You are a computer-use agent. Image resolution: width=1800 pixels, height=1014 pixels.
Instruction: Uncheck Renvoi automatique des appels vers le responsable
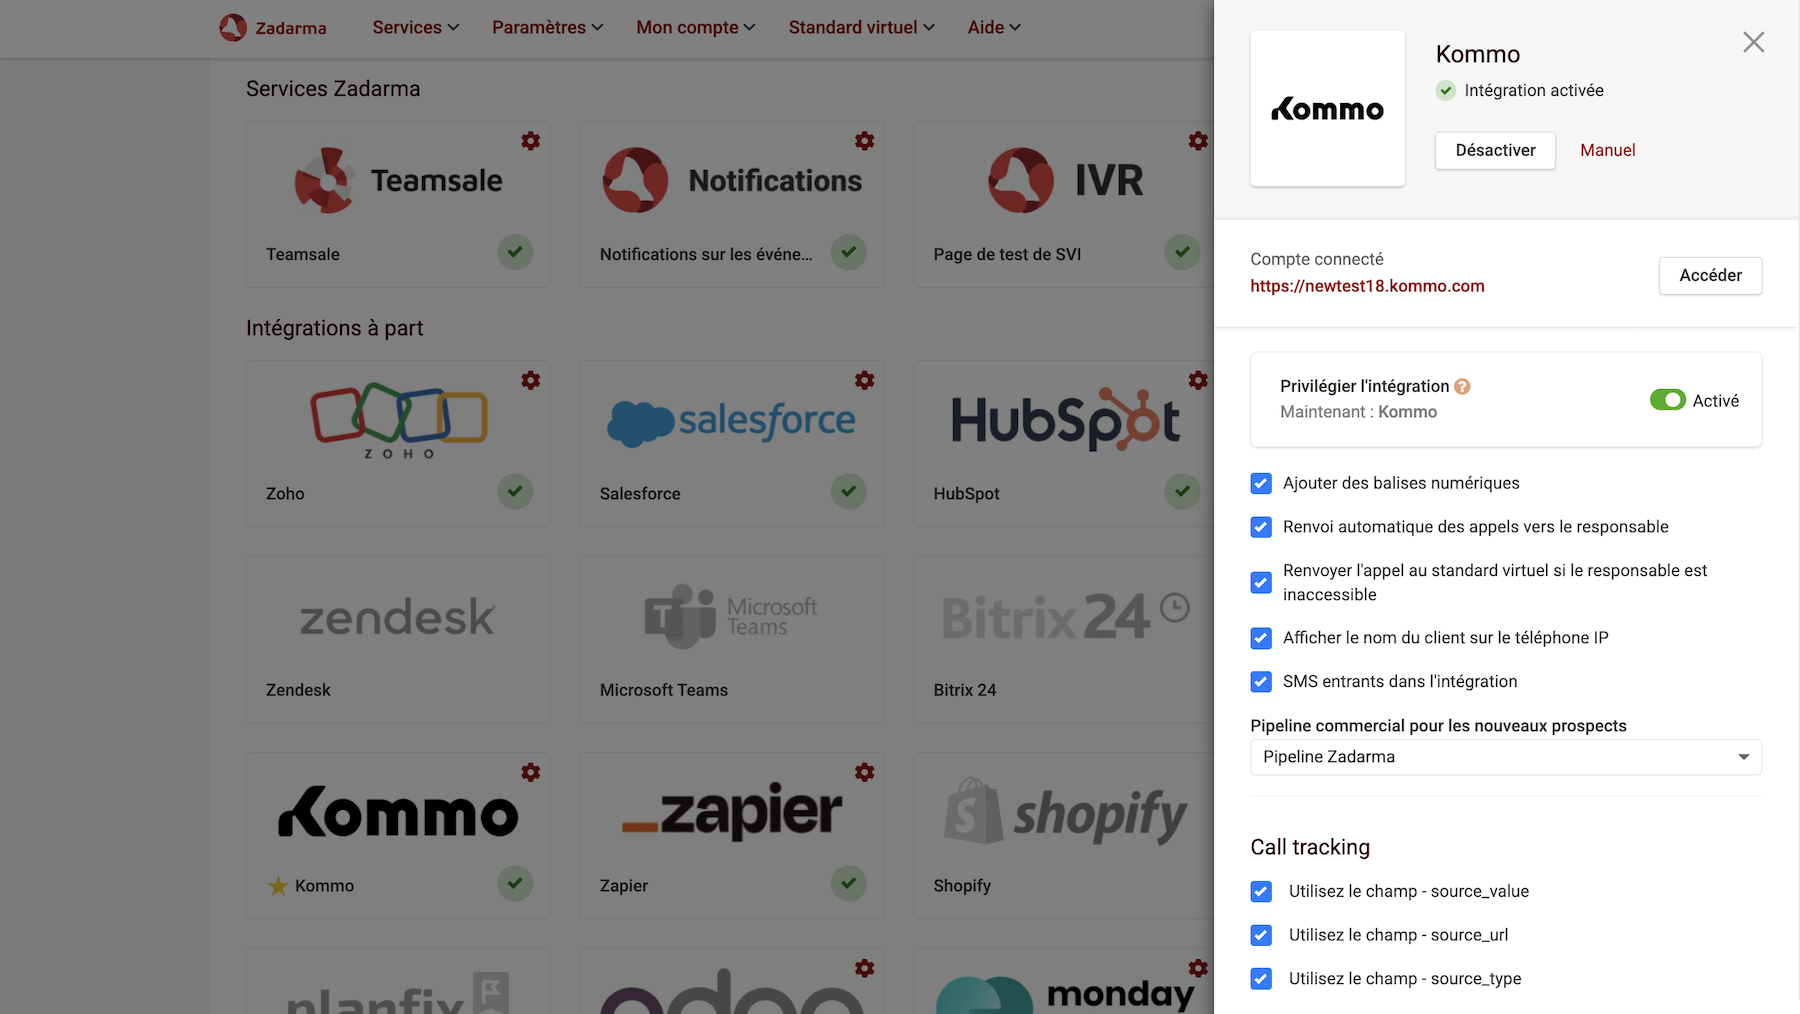tap(1261, 527)
